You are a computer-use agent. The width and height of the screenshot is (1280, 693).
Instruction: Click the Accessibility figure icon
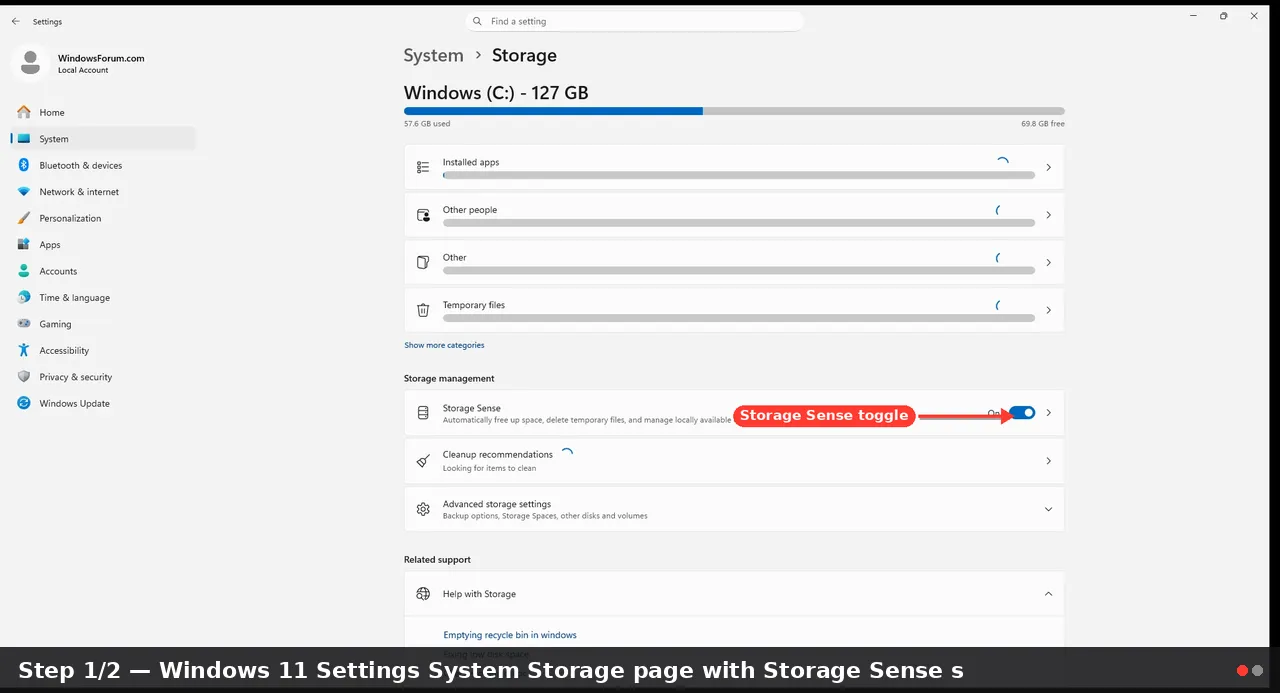click(24, 351)
